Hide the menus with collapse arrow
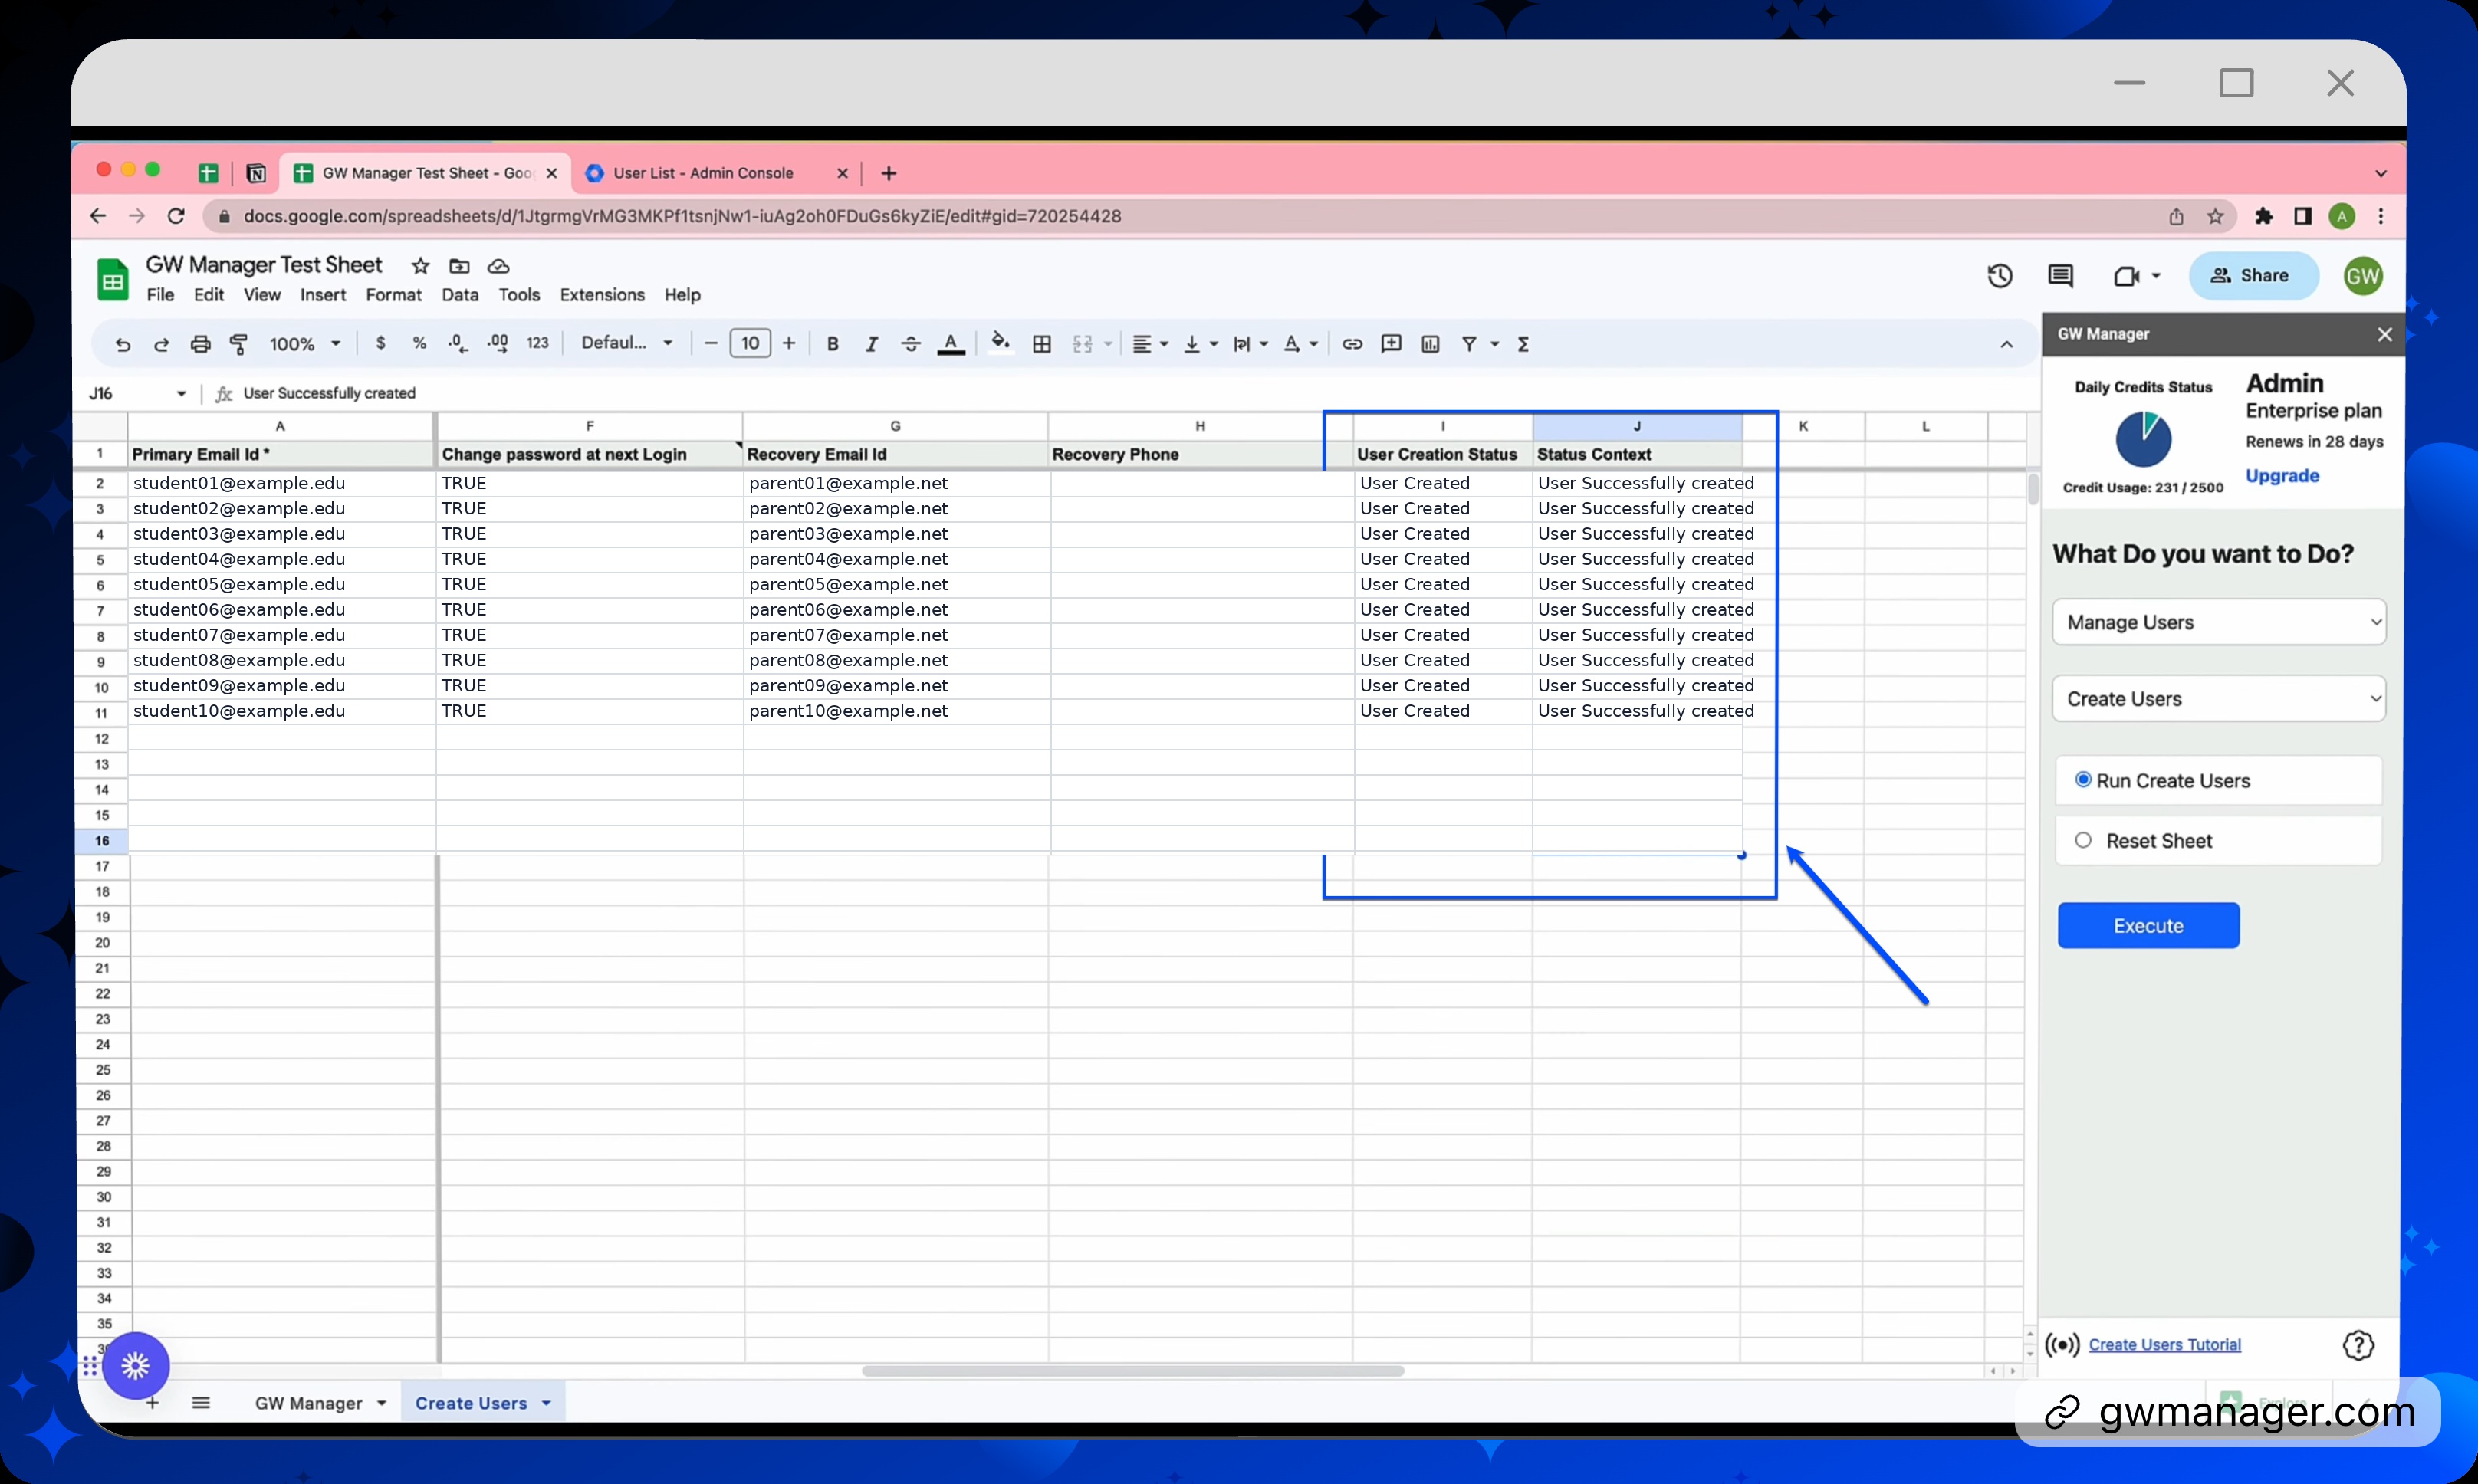The height and width of the screenshot is (1484, 2478). coord(2006,344)
